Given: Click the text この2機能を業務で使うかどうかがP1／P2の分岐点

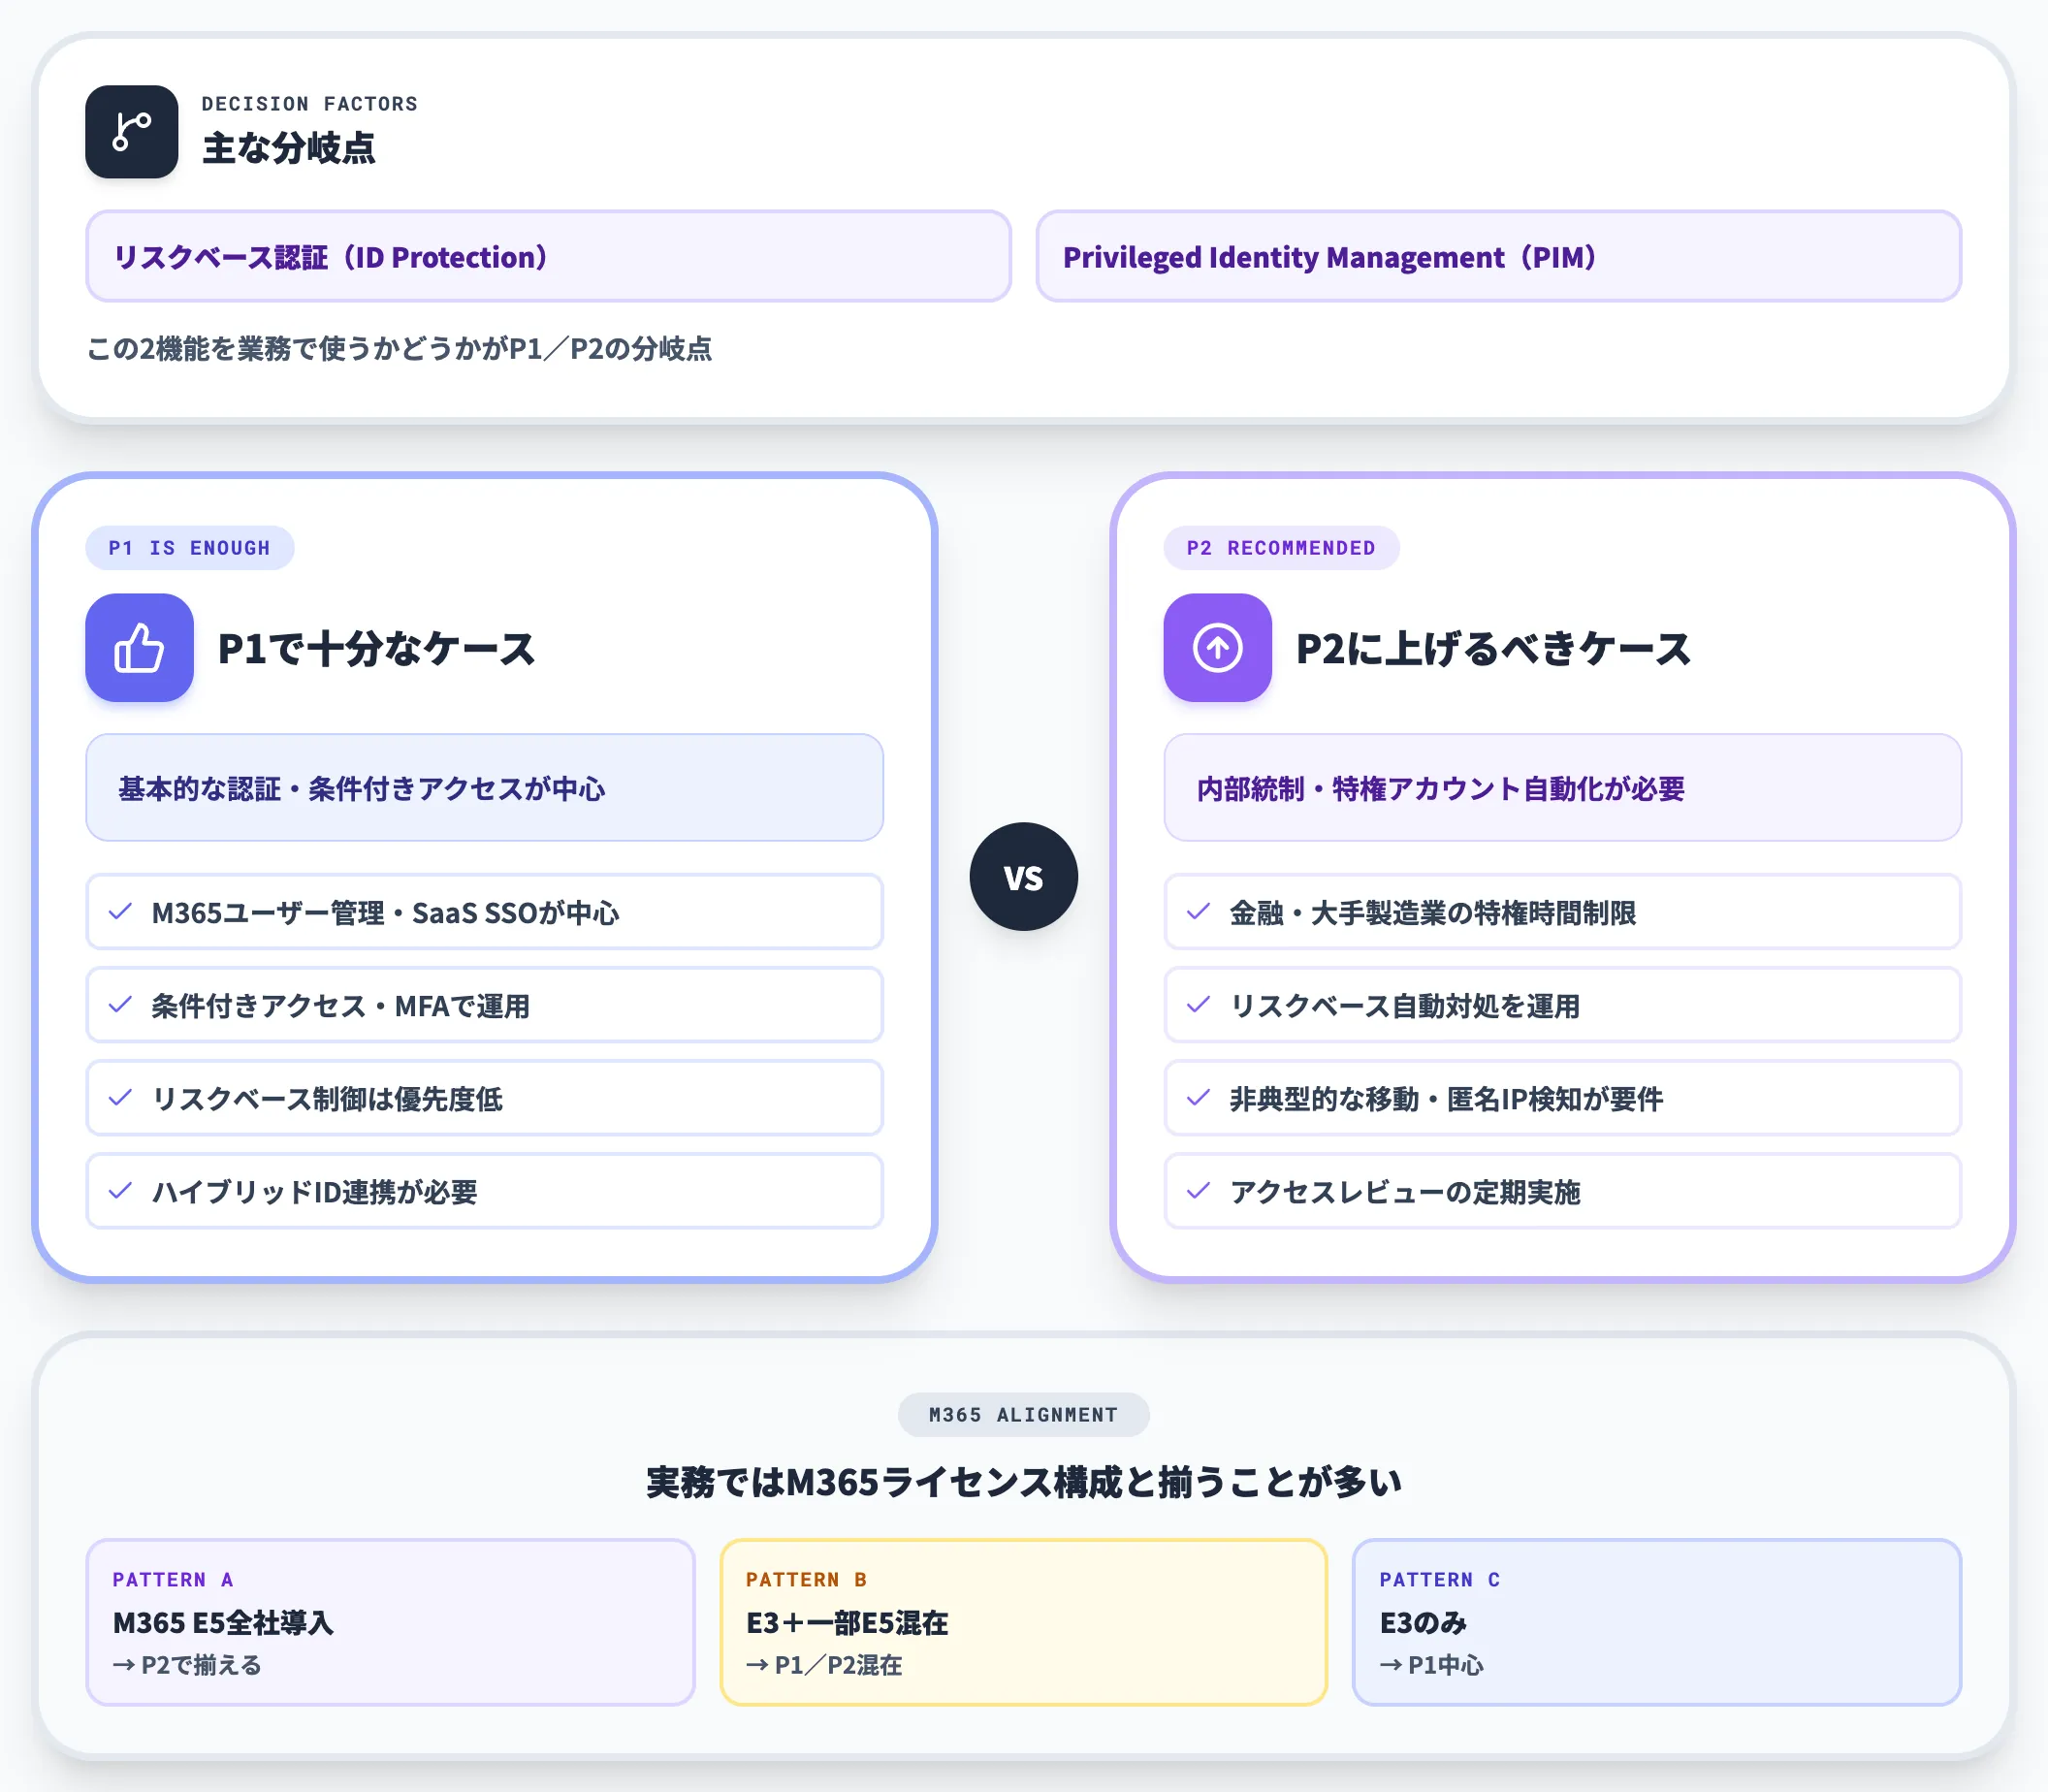Looking at the screenshot, I should pos(399,349).
